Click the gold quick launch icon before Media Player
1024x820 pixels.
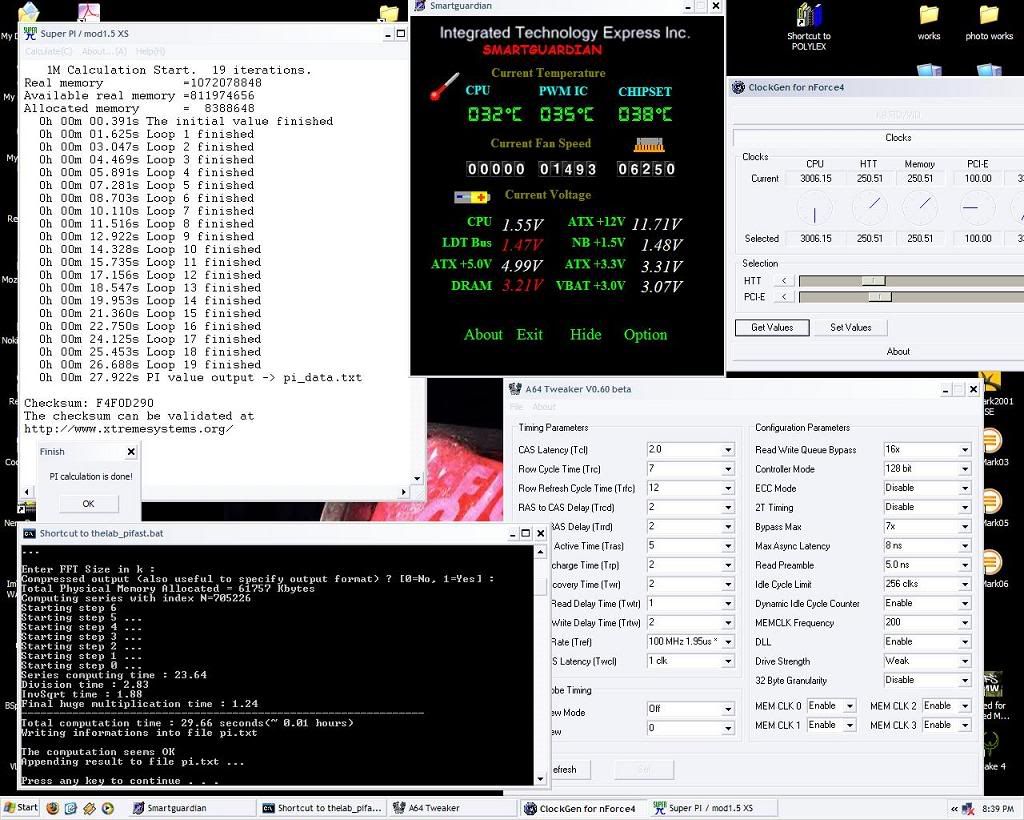(89, 808)
